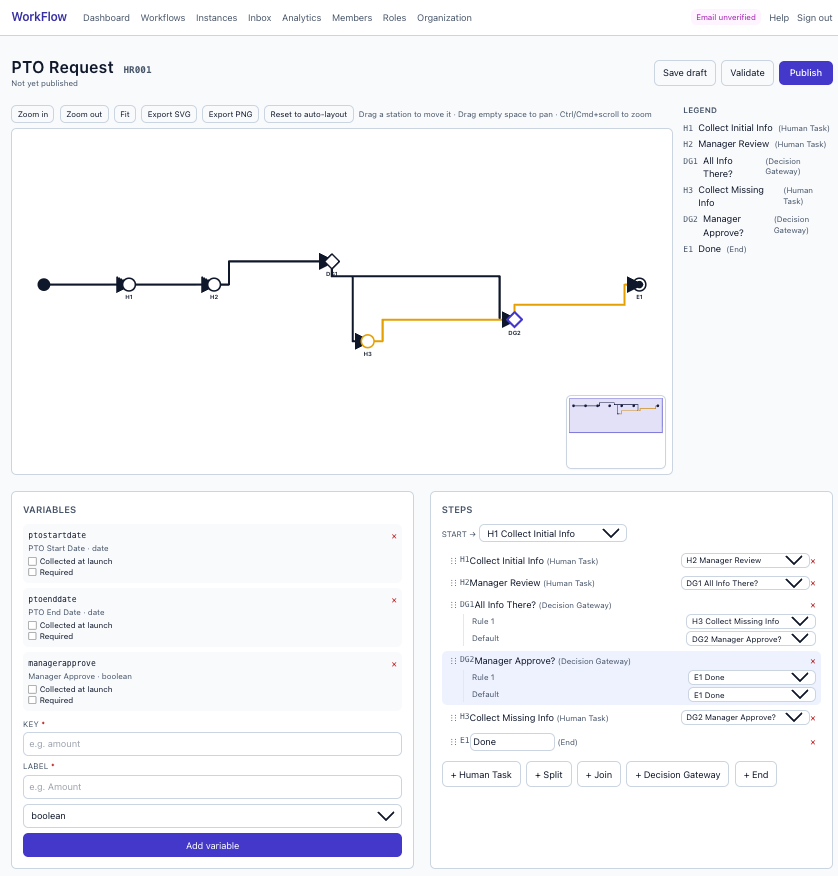Click the Save draft button
Screen dimensions: 838x876
click(x=685, y=73)
